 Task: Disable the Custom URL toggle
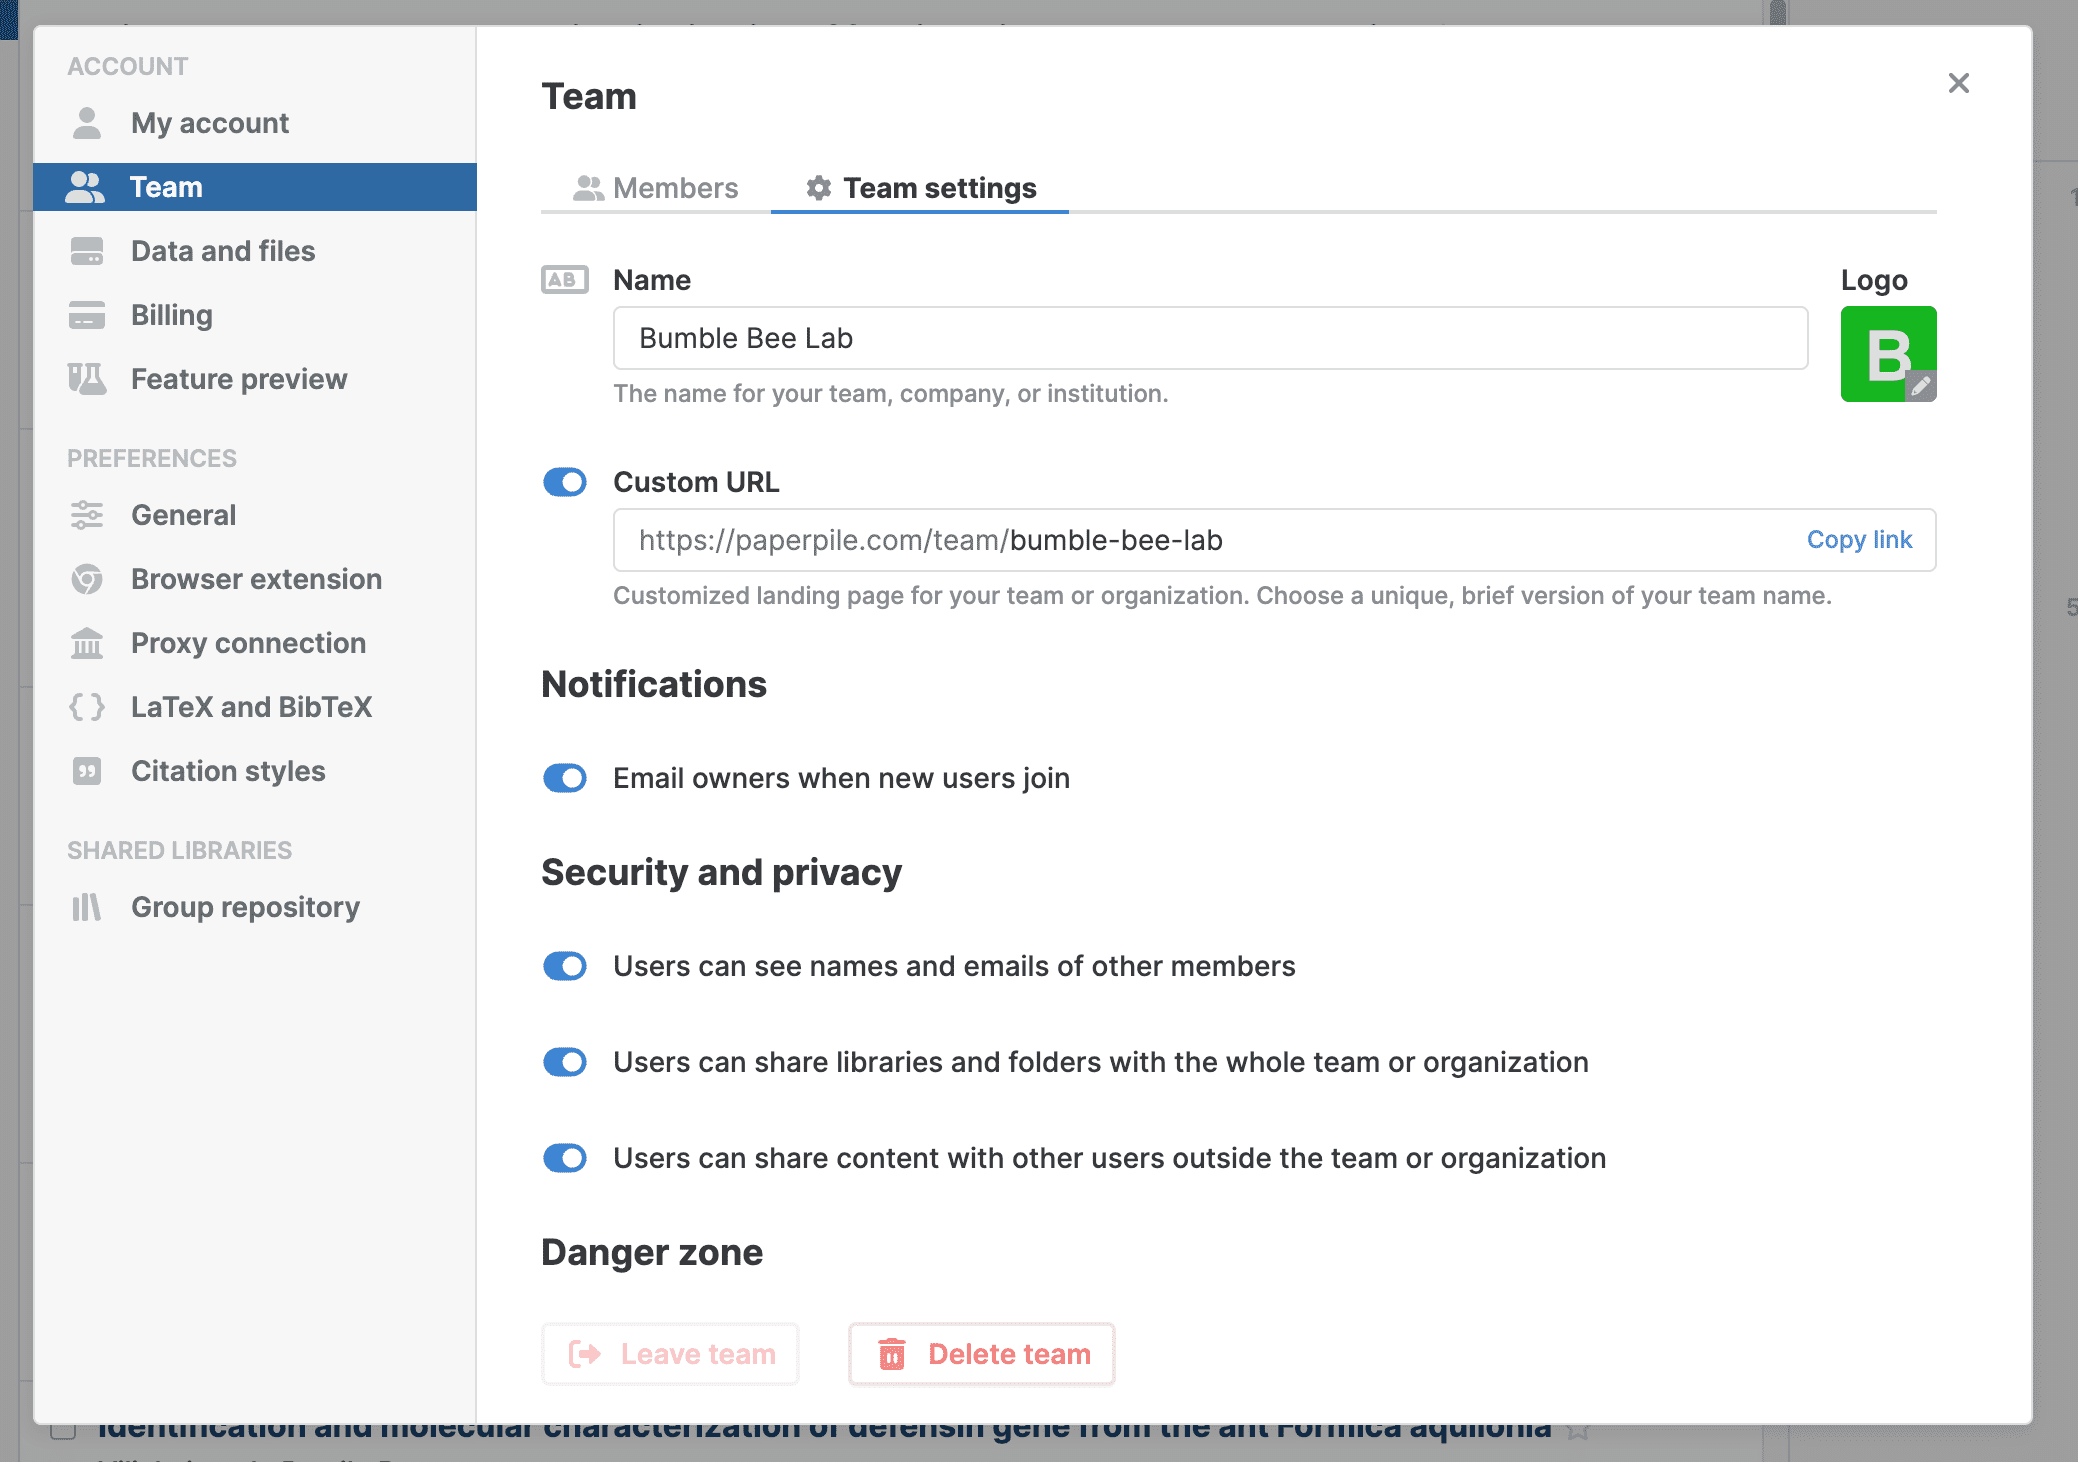click(565, 482)
